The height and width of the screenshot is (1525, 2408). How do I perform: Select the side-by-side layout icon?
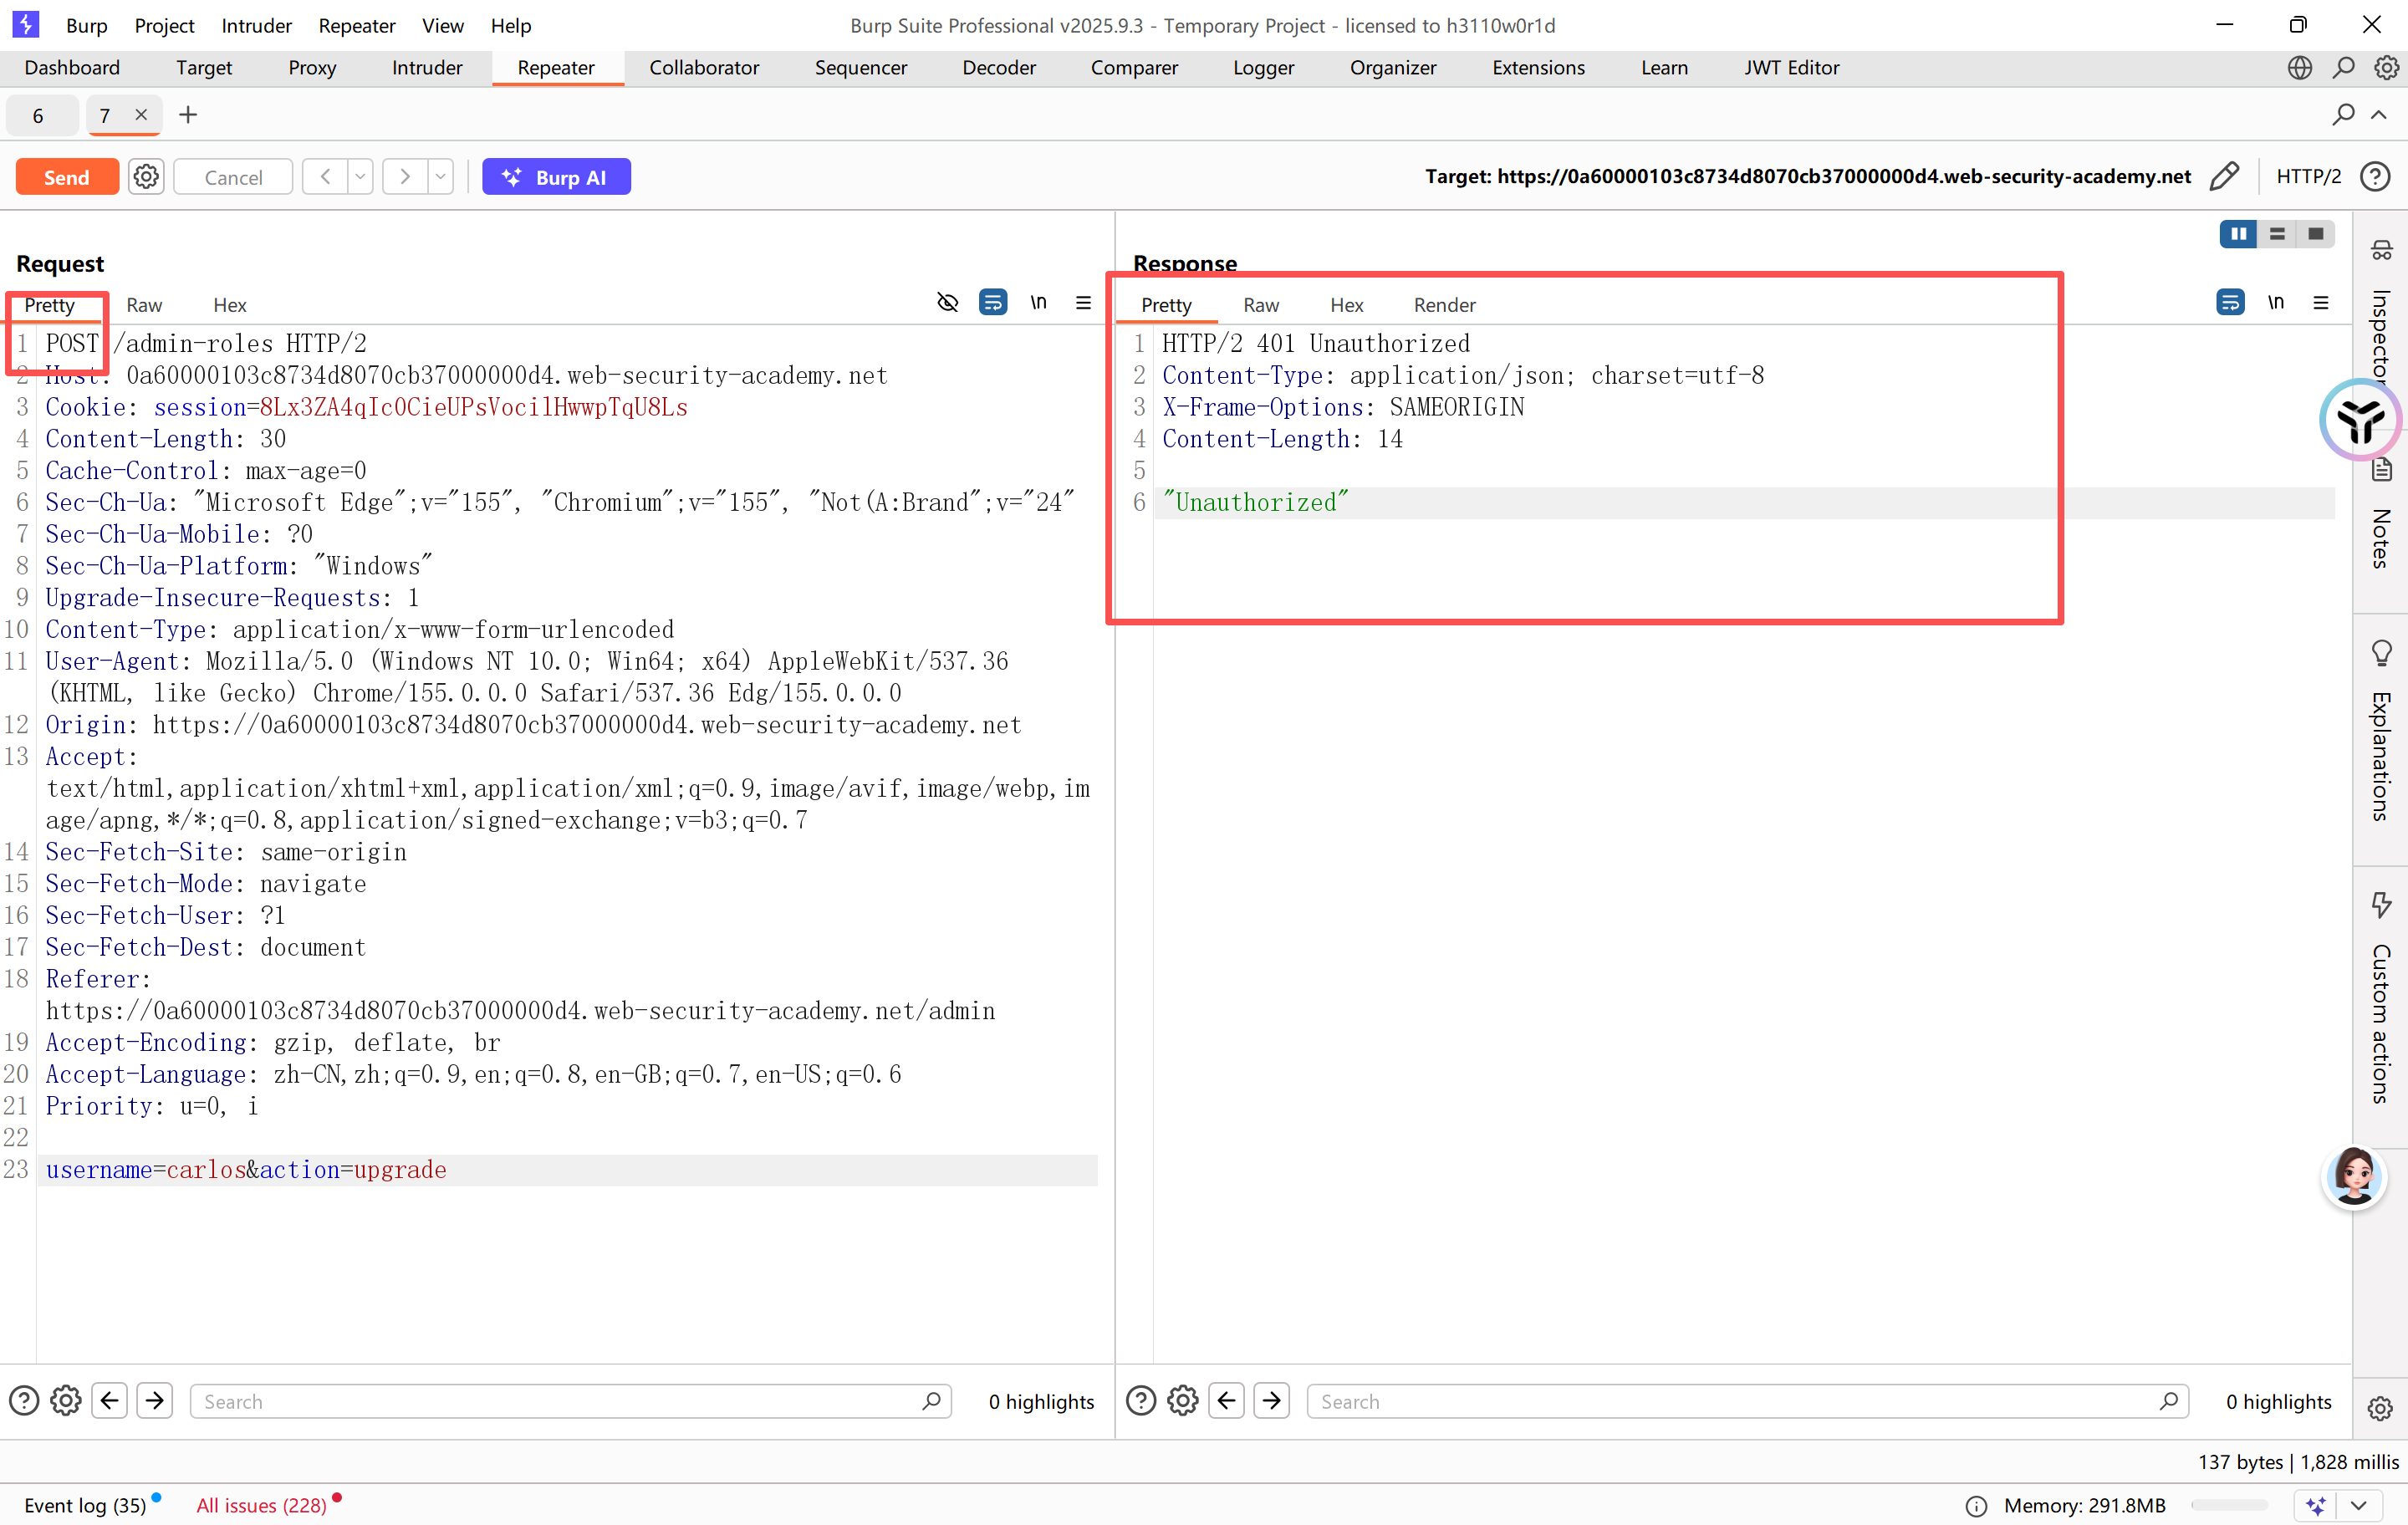click(2238, 234)
